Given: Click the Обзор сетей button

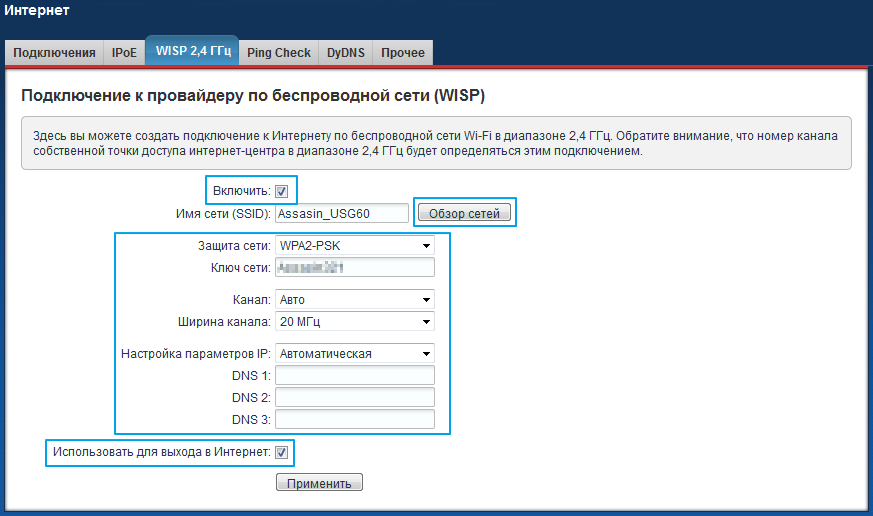Looking at the screenshot, I should click(464, 213).
